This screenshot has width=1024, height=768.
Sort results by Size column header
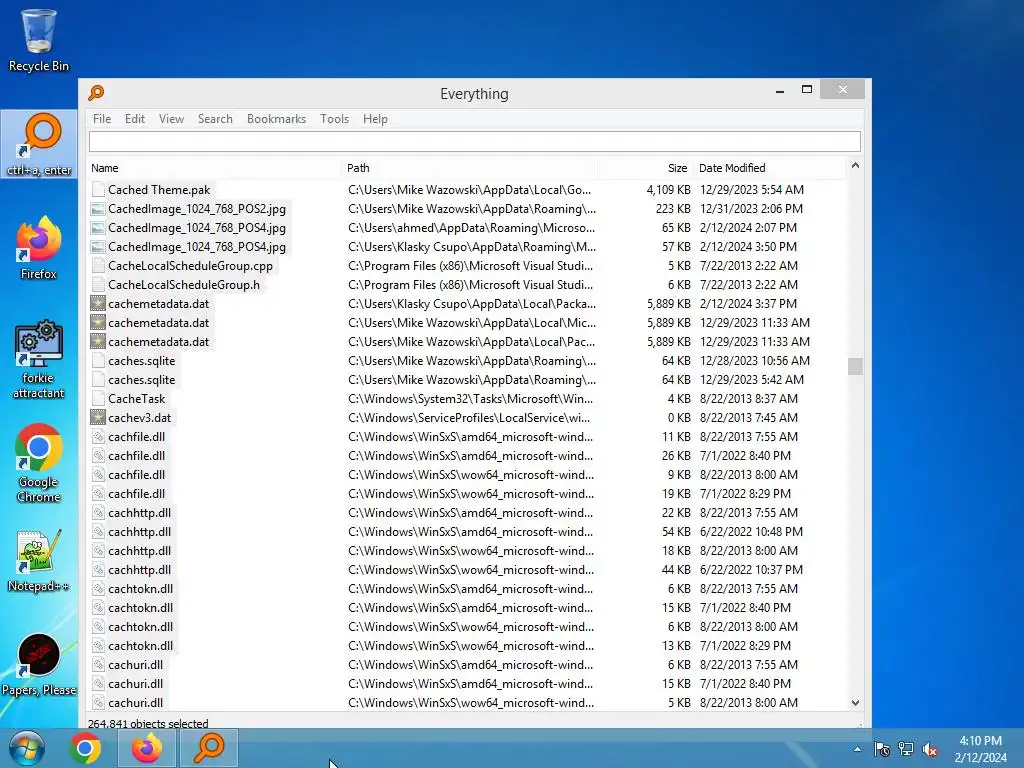(x=645, y=168)
